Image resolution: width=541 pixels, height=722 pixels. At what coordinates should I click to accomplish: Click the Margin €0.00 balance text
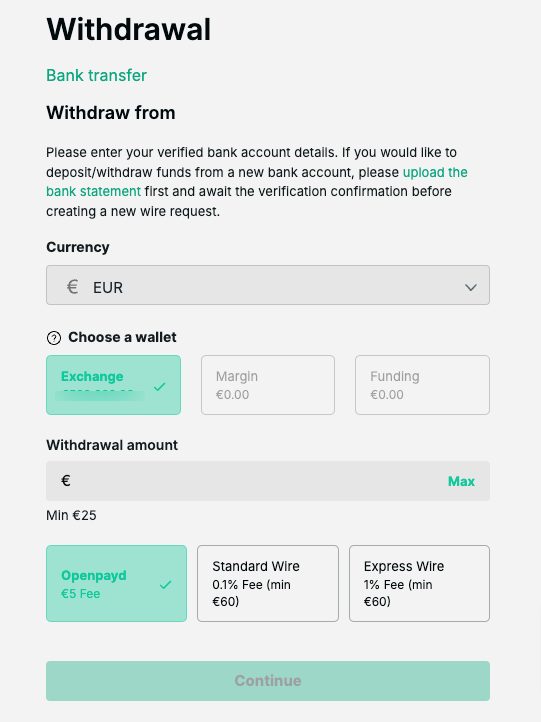pyautogui.click(x=233, y=395)
